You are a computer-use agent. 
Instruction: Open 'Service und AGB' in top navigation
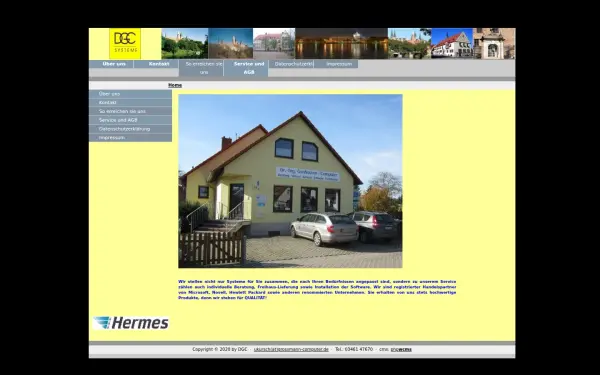click(x=246, y=68)
